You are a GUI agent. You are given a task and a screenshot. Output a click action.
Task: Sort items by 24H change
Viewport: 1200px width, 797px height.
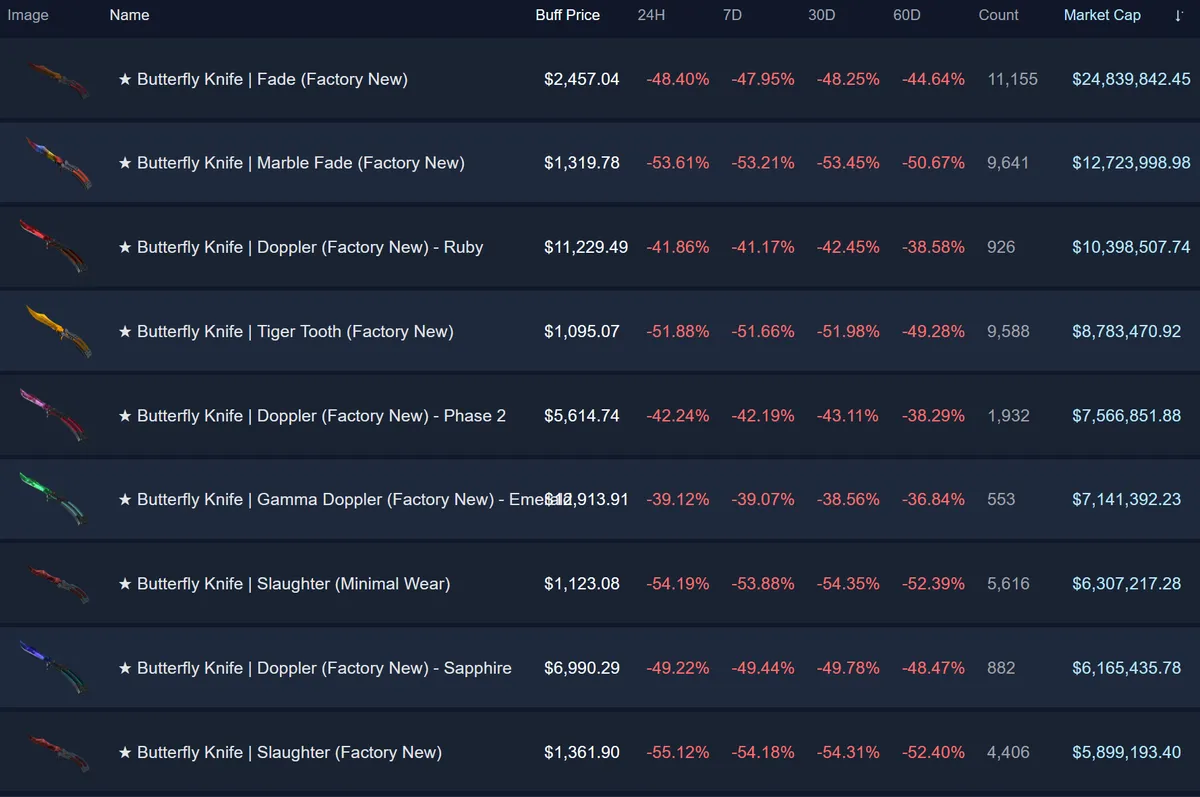(651, 16)
